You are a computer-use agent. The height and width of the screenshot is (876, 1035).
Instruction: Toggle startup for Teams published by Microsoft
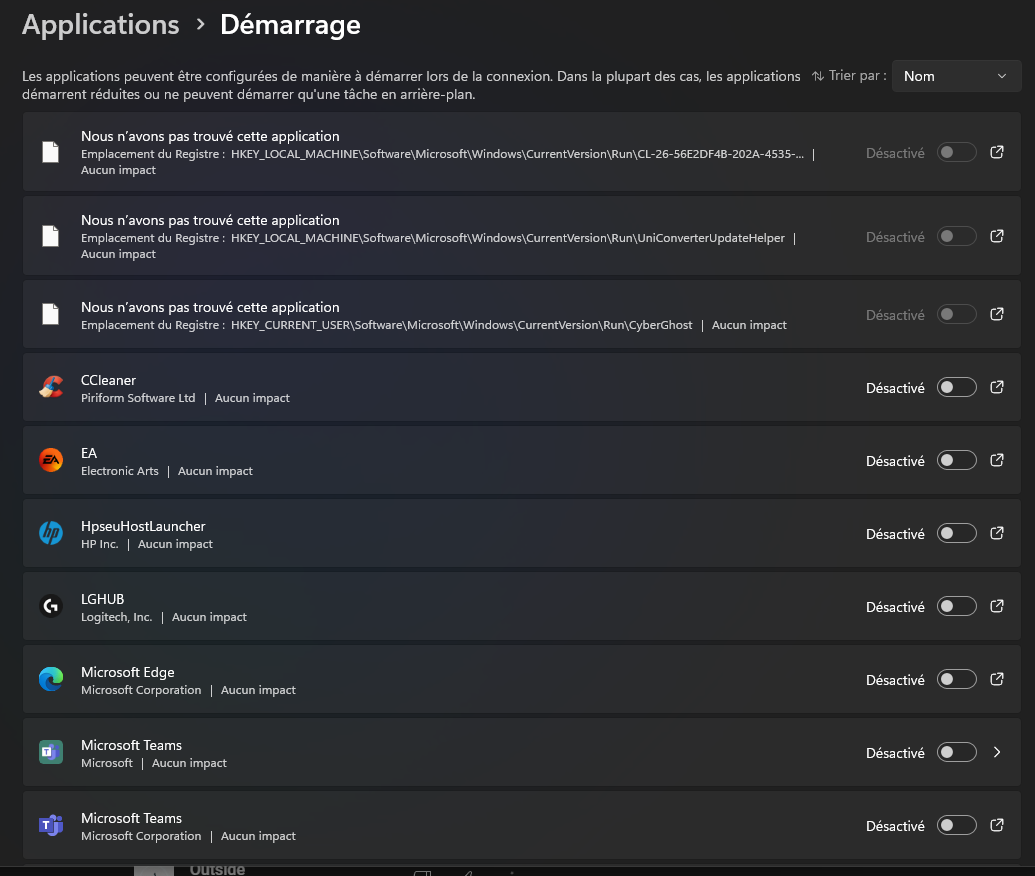point(956,753)
